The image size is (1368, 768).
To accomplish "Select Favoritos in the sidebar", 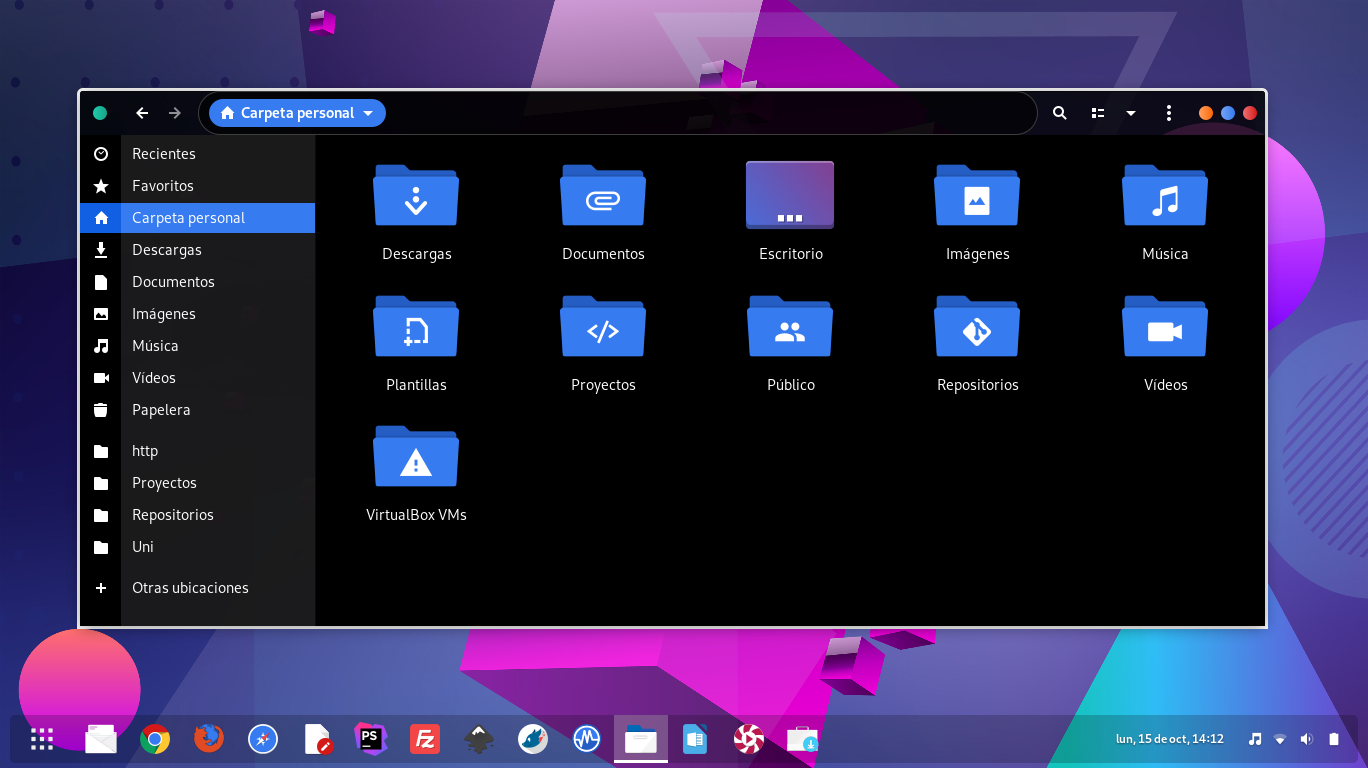I will point(197,186).
